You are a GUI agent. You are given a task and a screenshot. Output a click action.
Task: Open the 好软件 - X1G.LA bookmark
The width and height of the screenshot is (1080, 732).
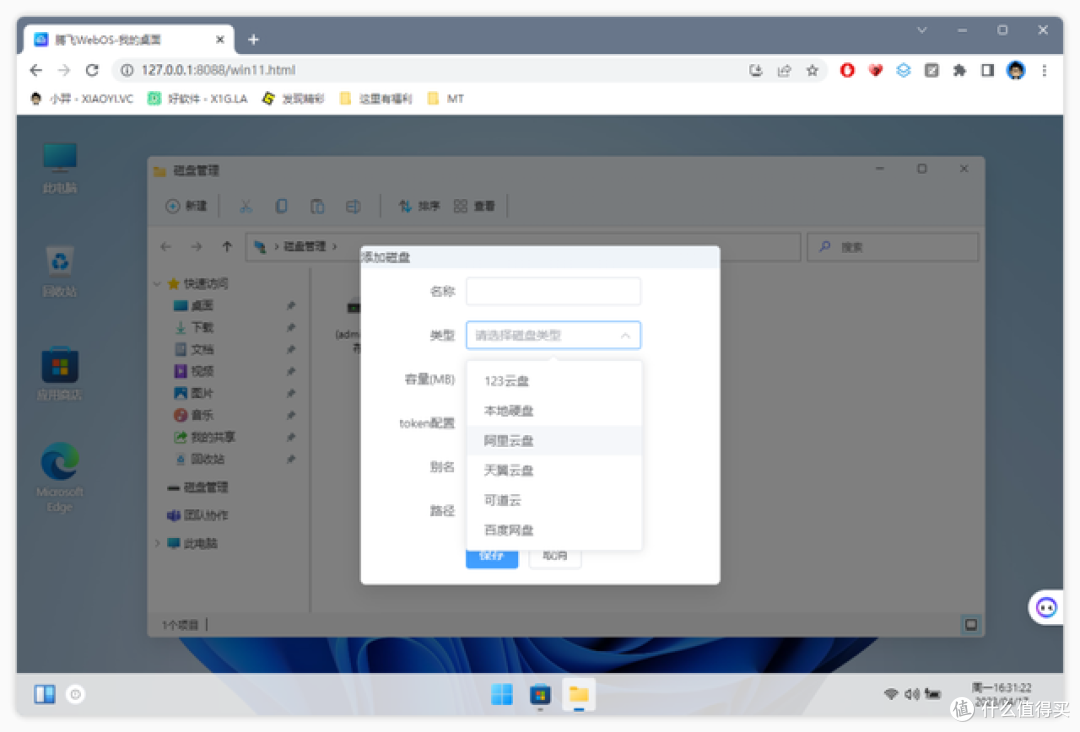pos(198,98)
